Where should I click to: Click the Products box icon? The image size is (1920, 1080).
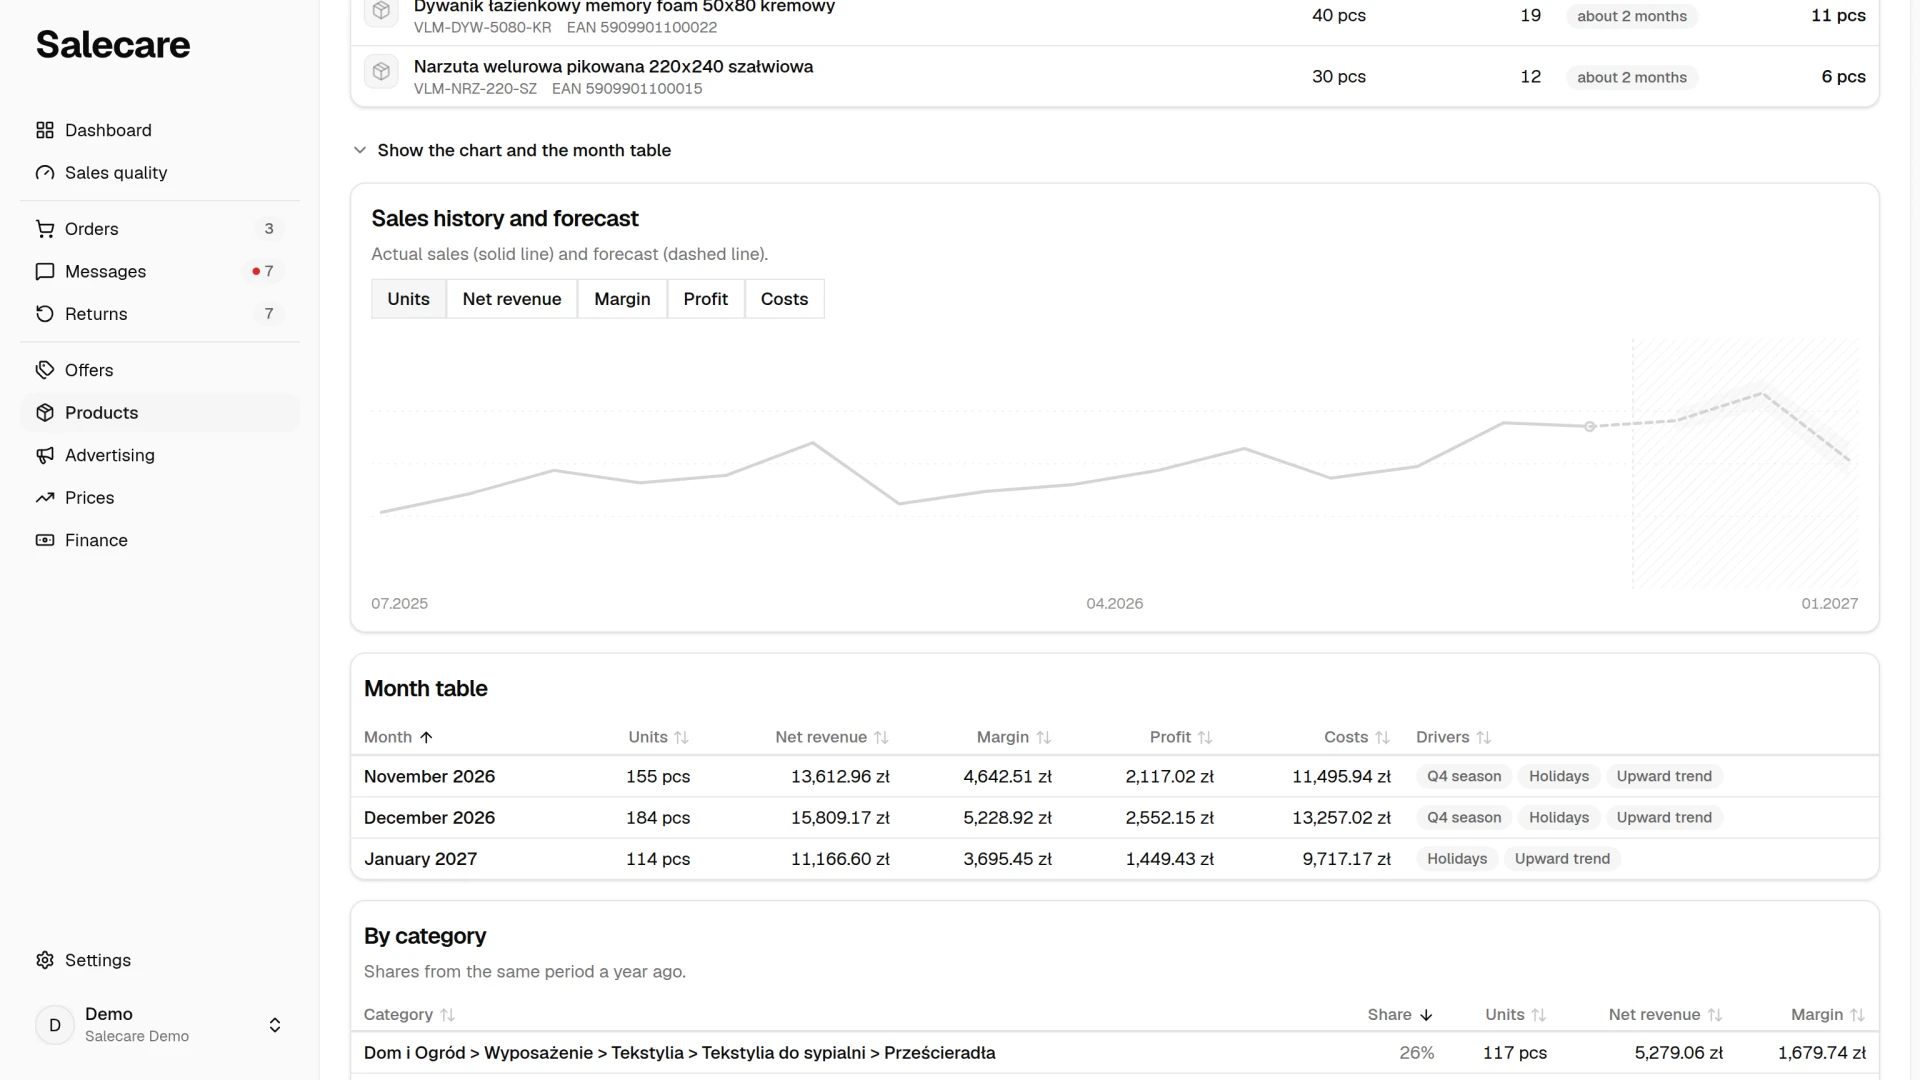(45, 413)
